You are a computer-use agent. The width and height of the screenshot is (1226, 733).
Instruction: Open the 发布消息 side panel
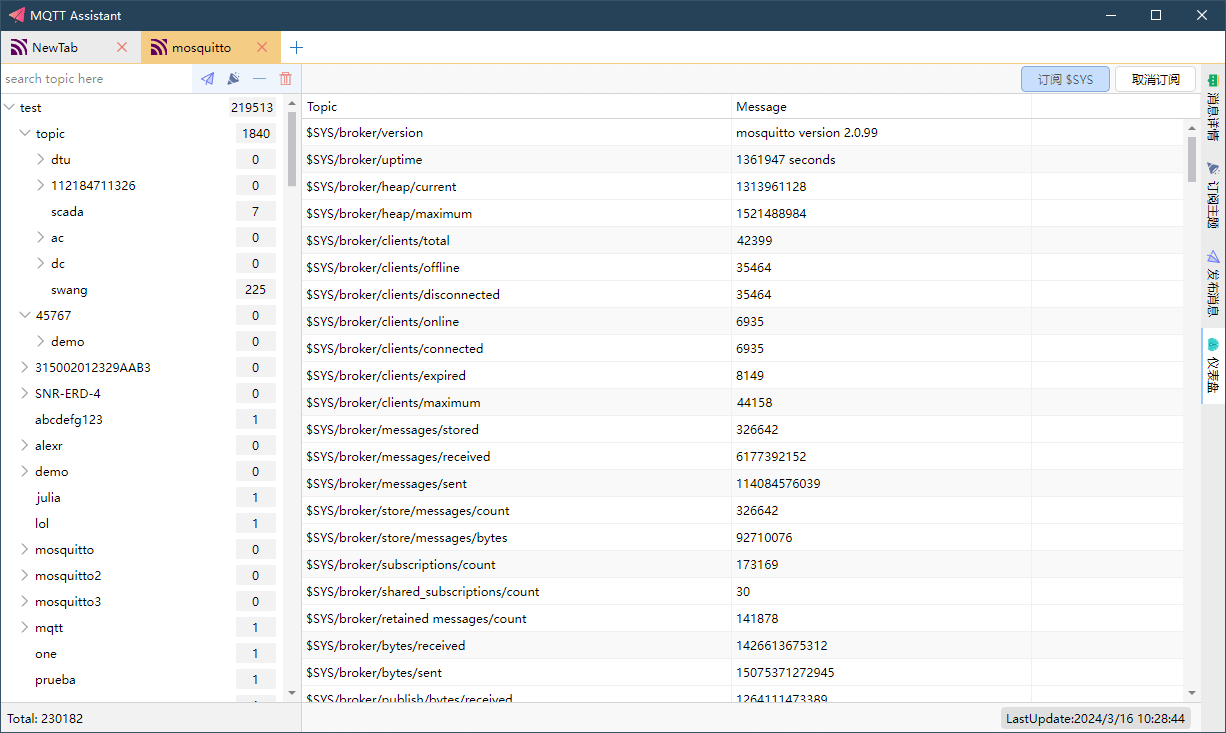[x=1213, y=278]
